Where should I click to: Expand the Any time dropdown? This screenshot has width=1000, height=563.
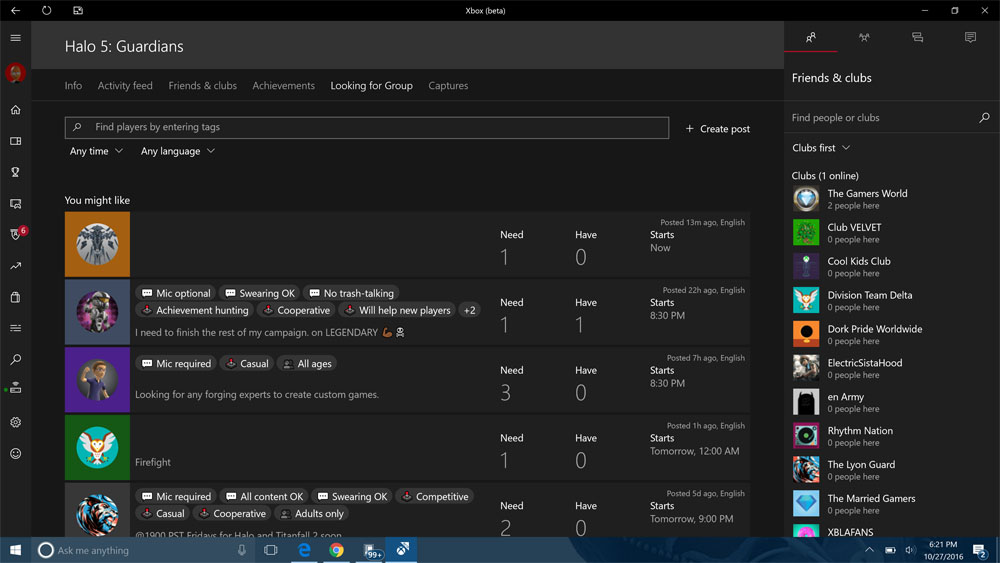click(x=96, y=151)
